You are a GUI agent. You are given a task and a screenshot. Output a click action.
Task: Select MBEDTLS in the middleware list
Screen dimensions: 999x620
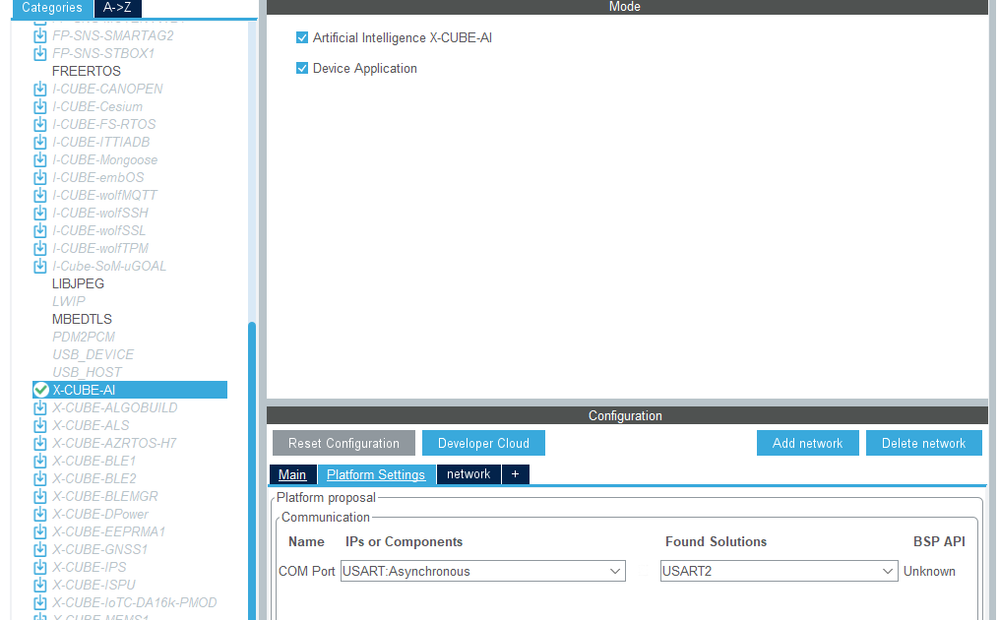[82, 319]
